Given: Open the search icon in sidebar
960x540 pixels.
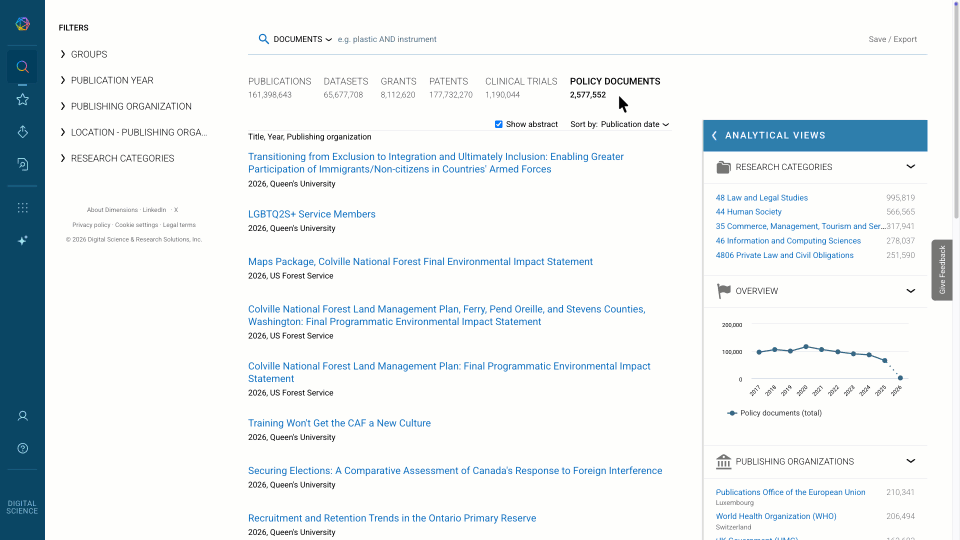Looking at the screenshot, I should coord(22,68).
